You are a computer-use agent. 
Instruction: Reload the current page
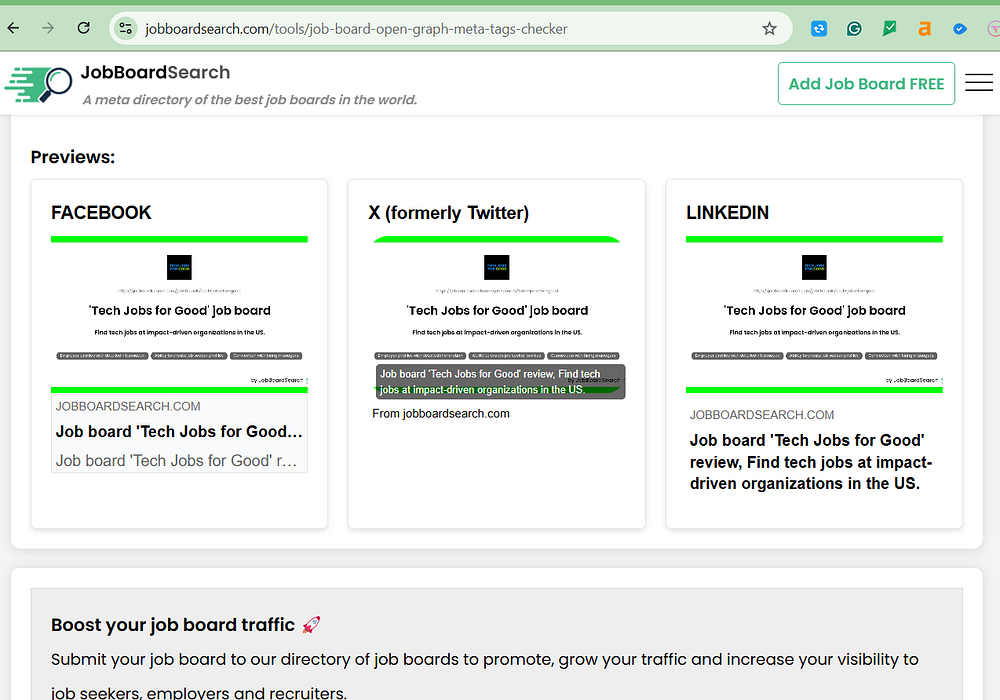[x=84, y=28]
